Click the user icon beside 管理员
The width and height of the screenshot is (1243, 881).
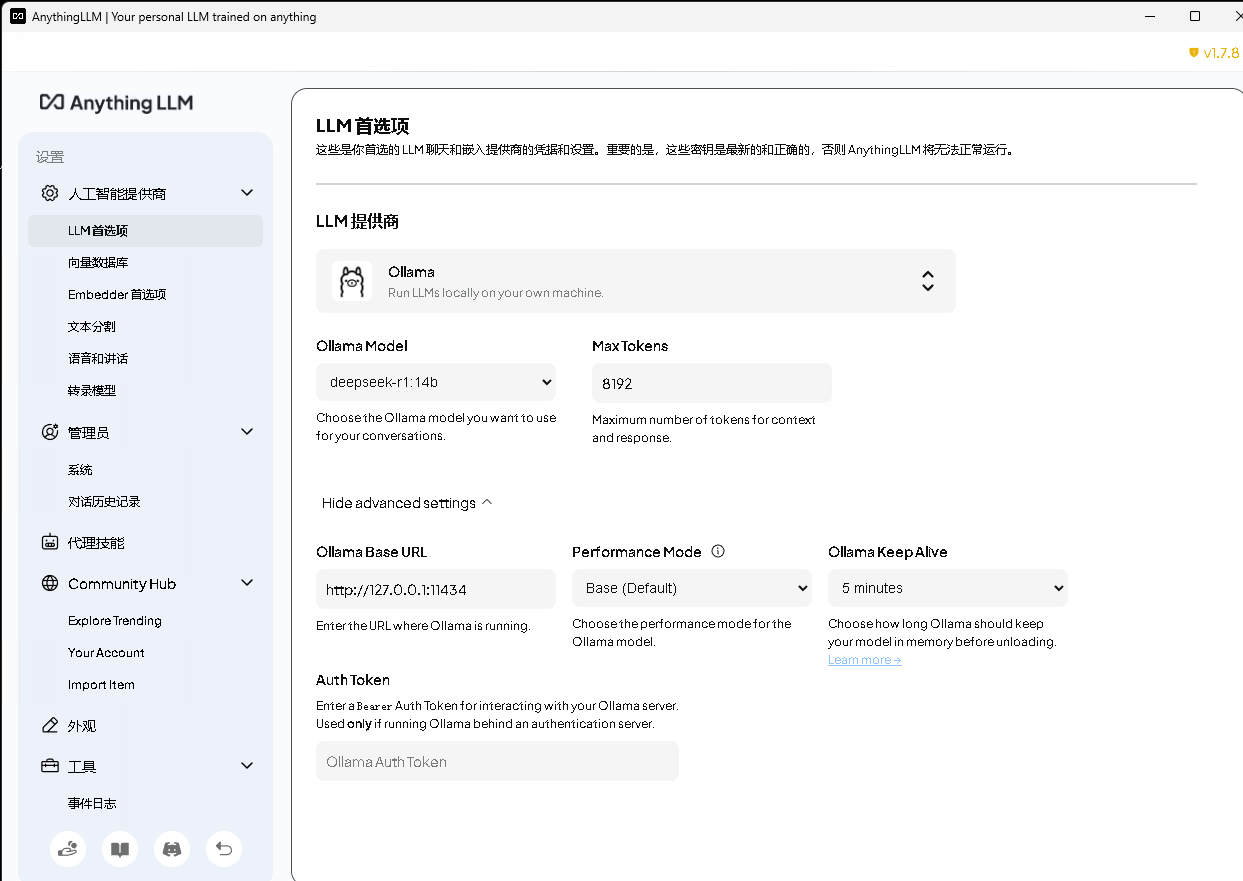(50, 432)
